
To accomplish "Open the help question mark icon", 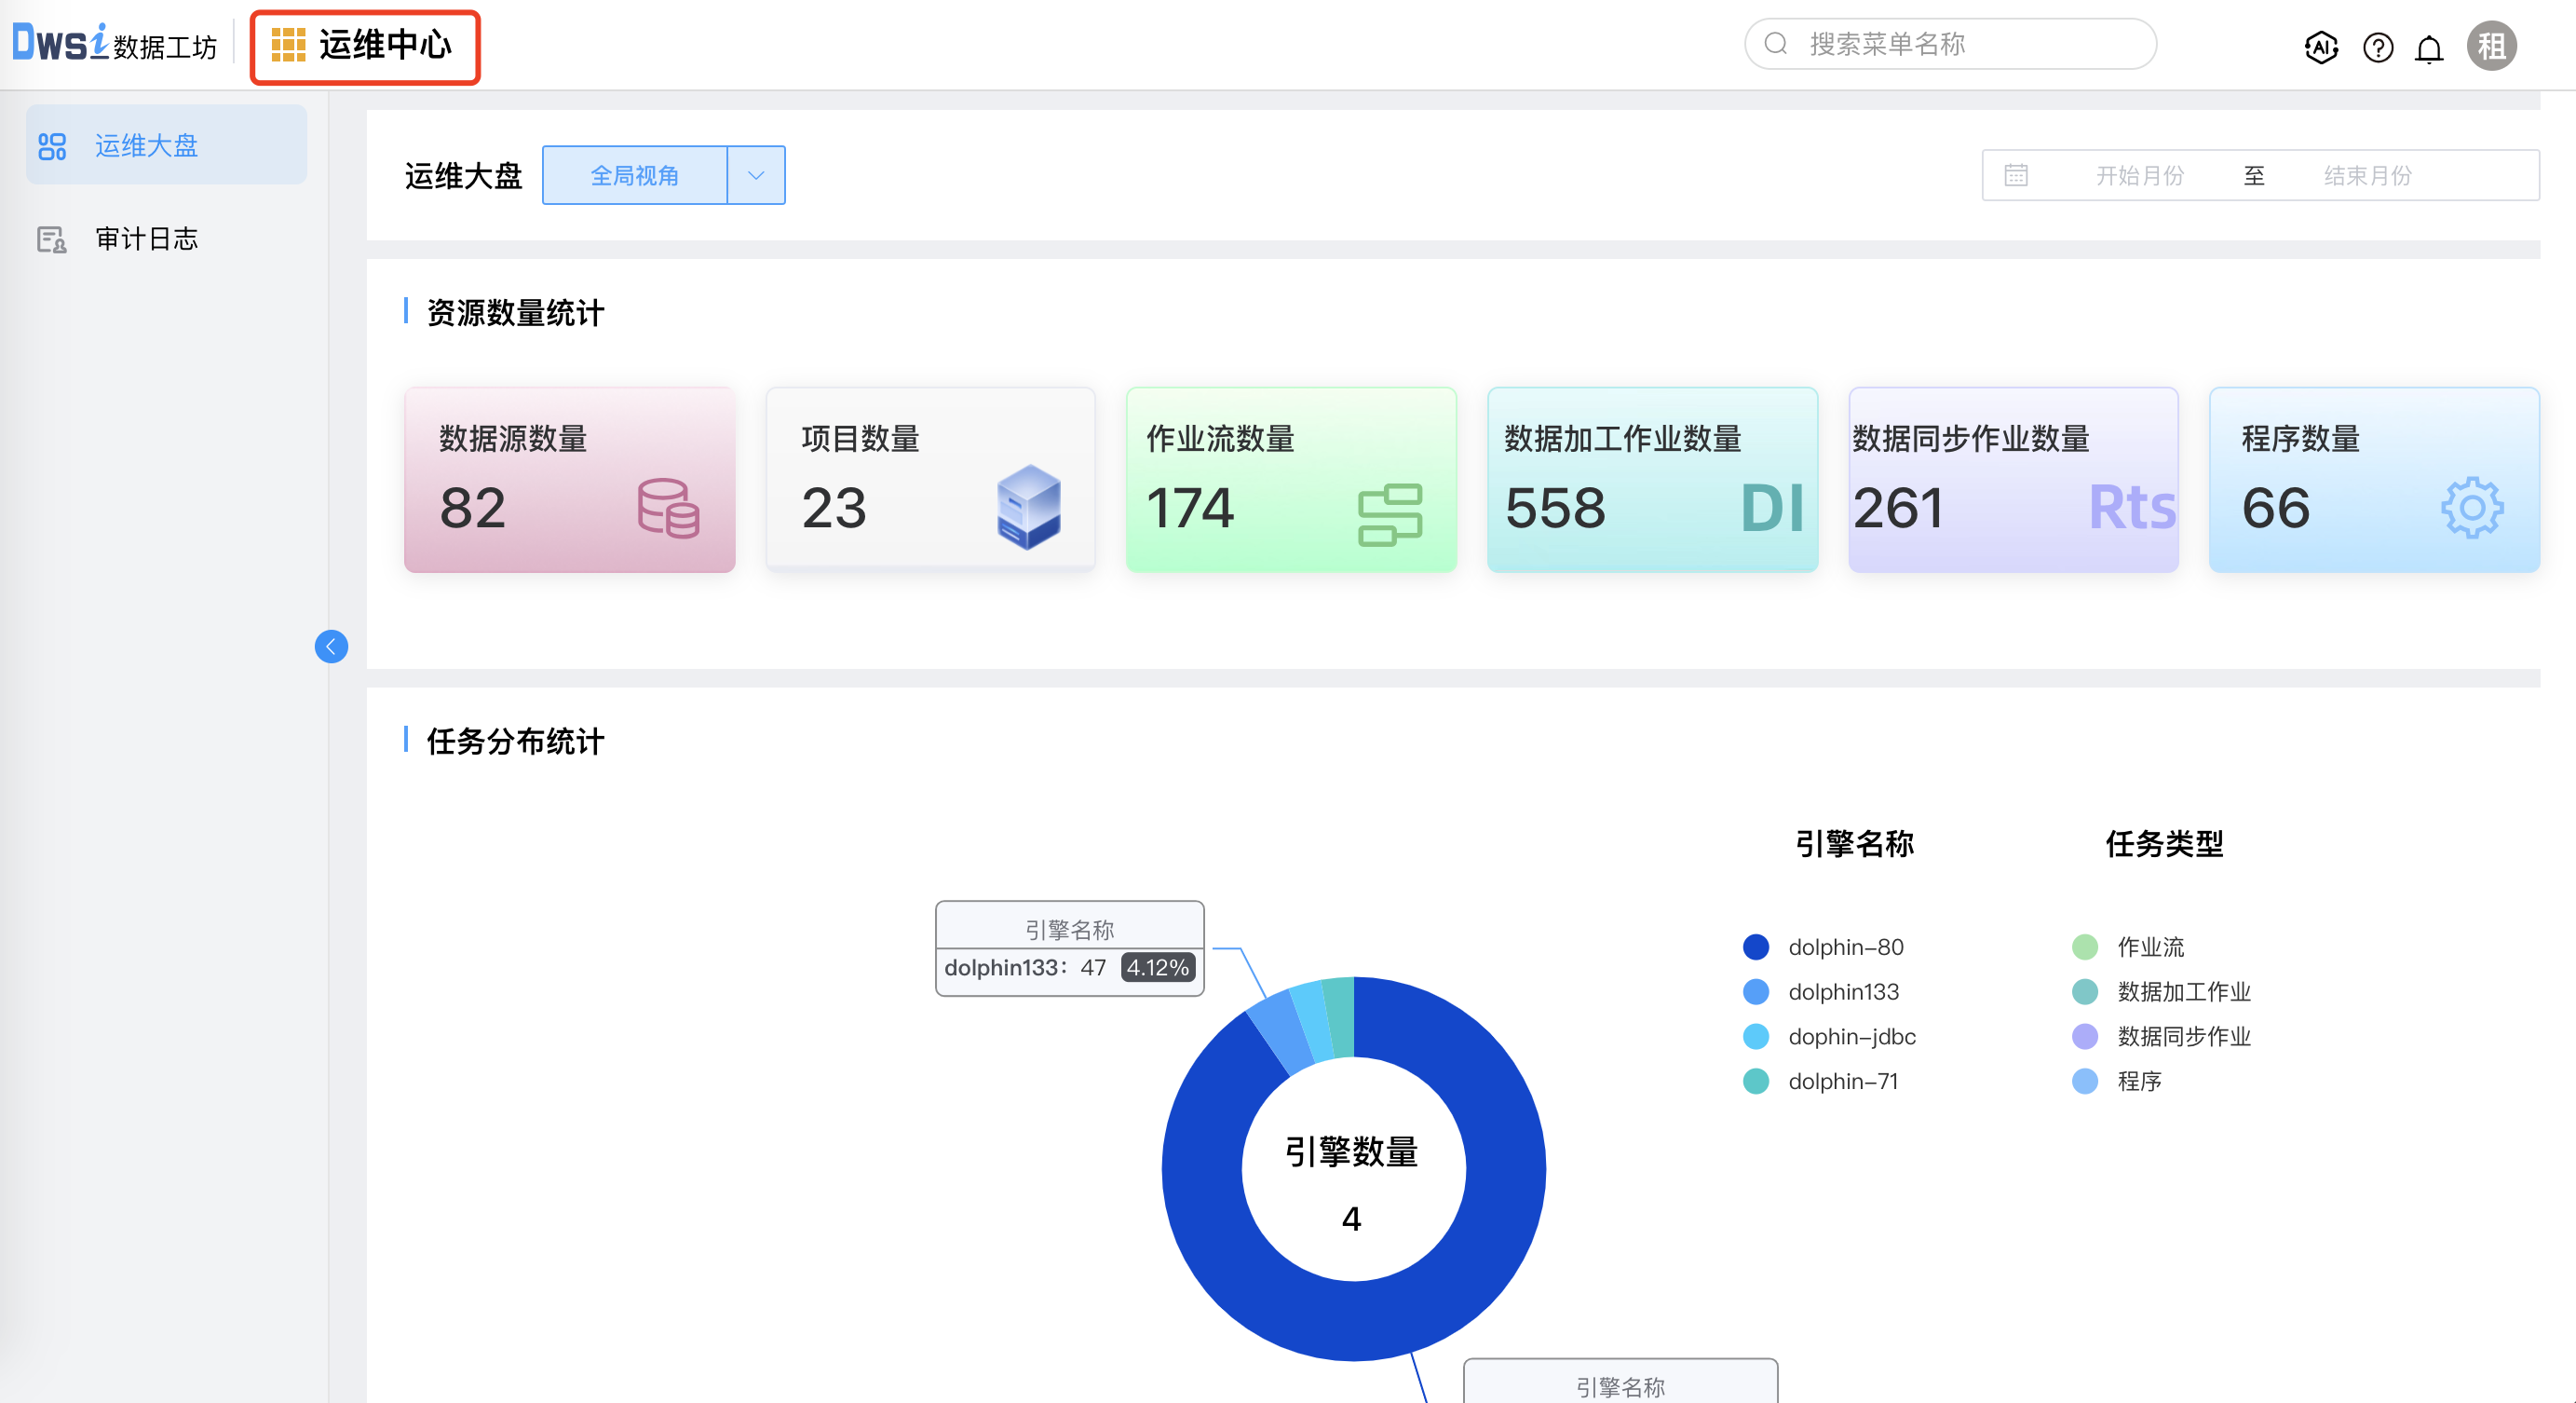I will [x=2377, y=46].
